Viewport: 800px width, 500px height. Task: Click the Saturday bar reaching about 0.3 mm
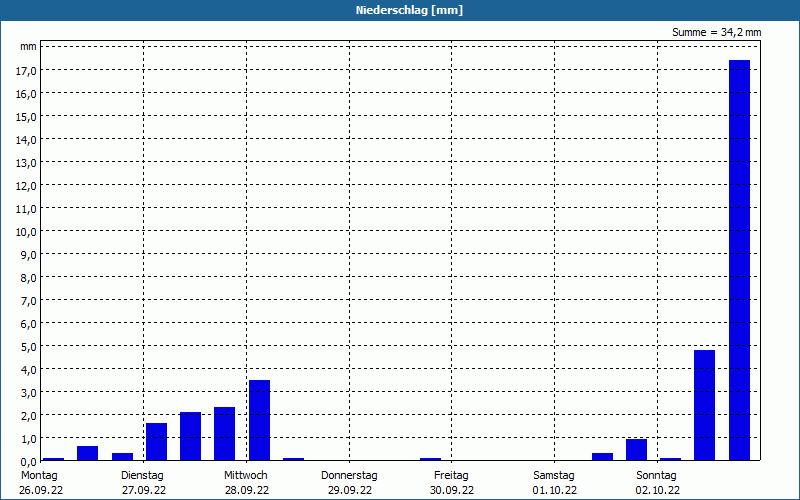pyautogui.click(x=603, y=457)
